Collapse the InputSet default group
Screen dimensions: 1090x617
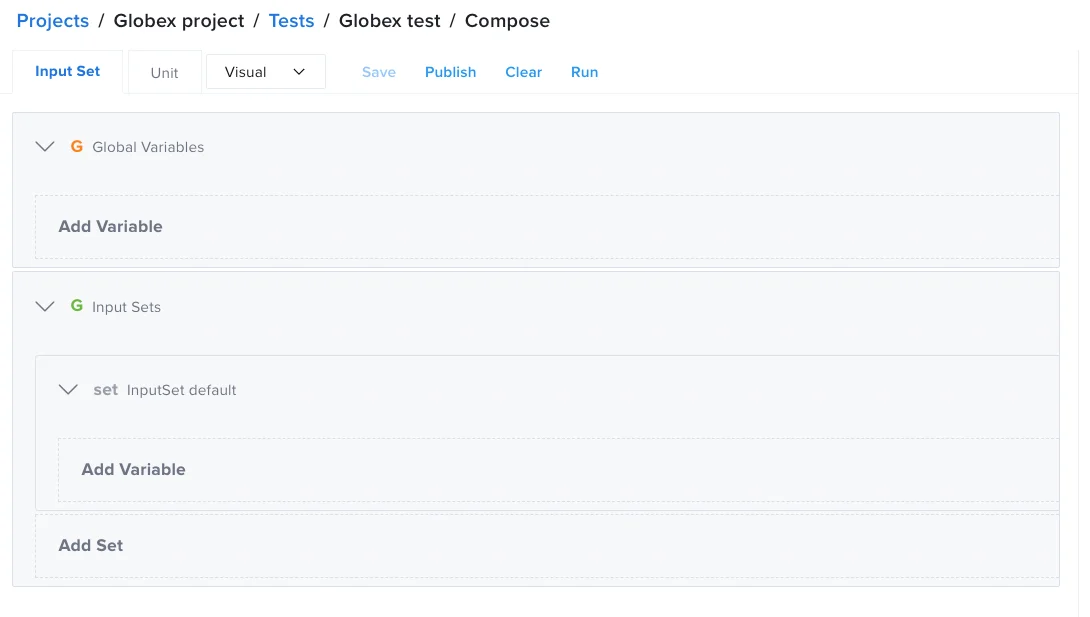tap(68, 390)
